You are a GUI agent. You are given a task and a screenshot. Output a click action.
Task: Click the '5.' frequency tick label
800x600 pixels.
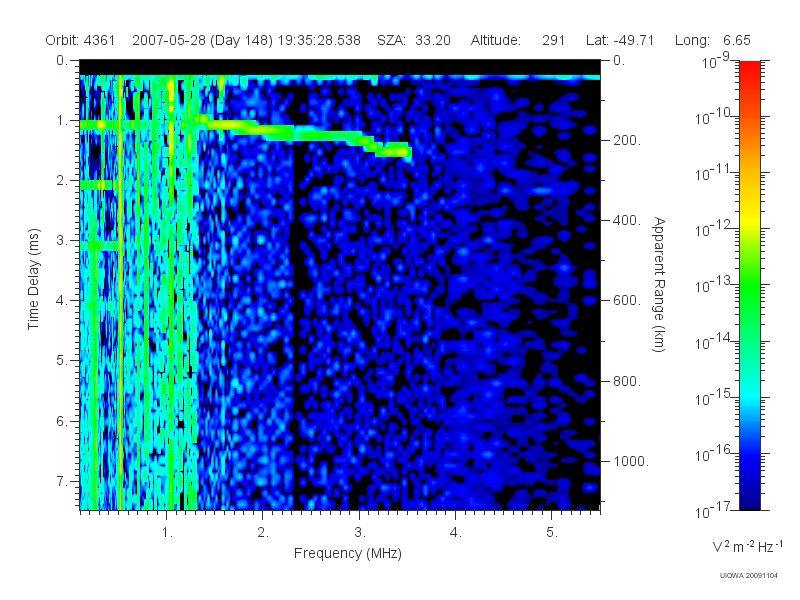click(552, 533)
